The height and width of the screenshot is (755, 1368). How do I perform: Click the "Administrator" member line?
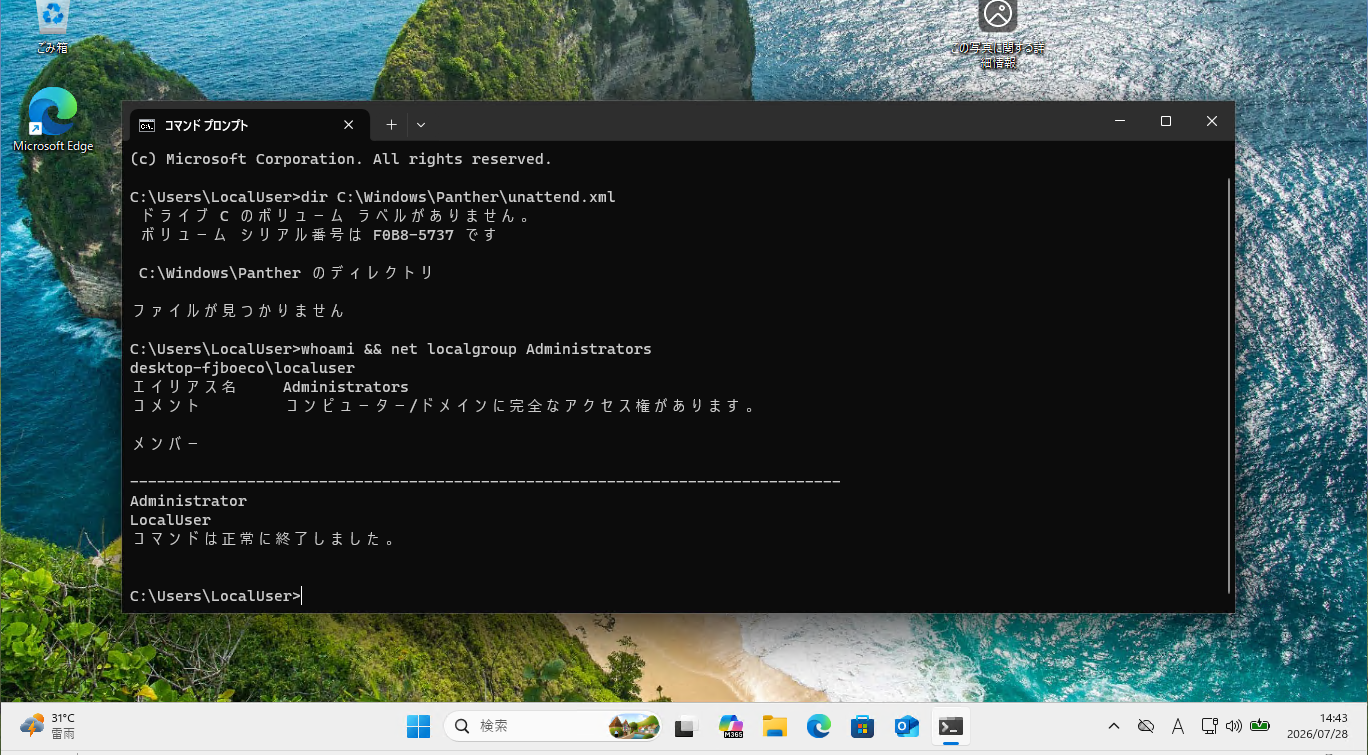[188, 501]
